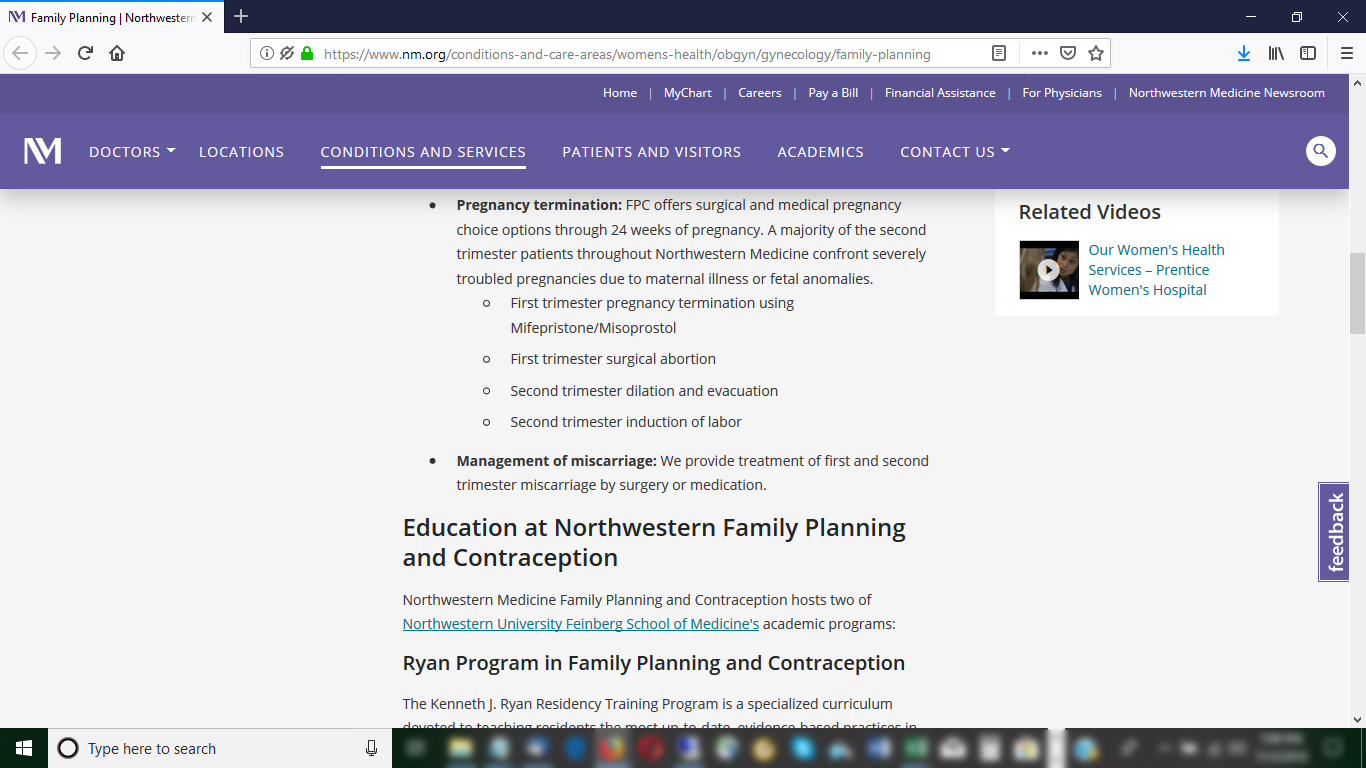Visit the Careers link
Viewport: 1366px width, 768px height.
coord(760,93)
